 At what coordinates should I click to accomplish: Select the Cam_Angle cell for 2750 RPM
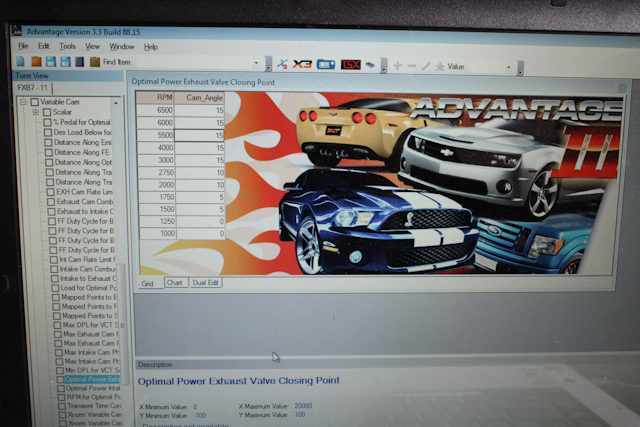200,172
